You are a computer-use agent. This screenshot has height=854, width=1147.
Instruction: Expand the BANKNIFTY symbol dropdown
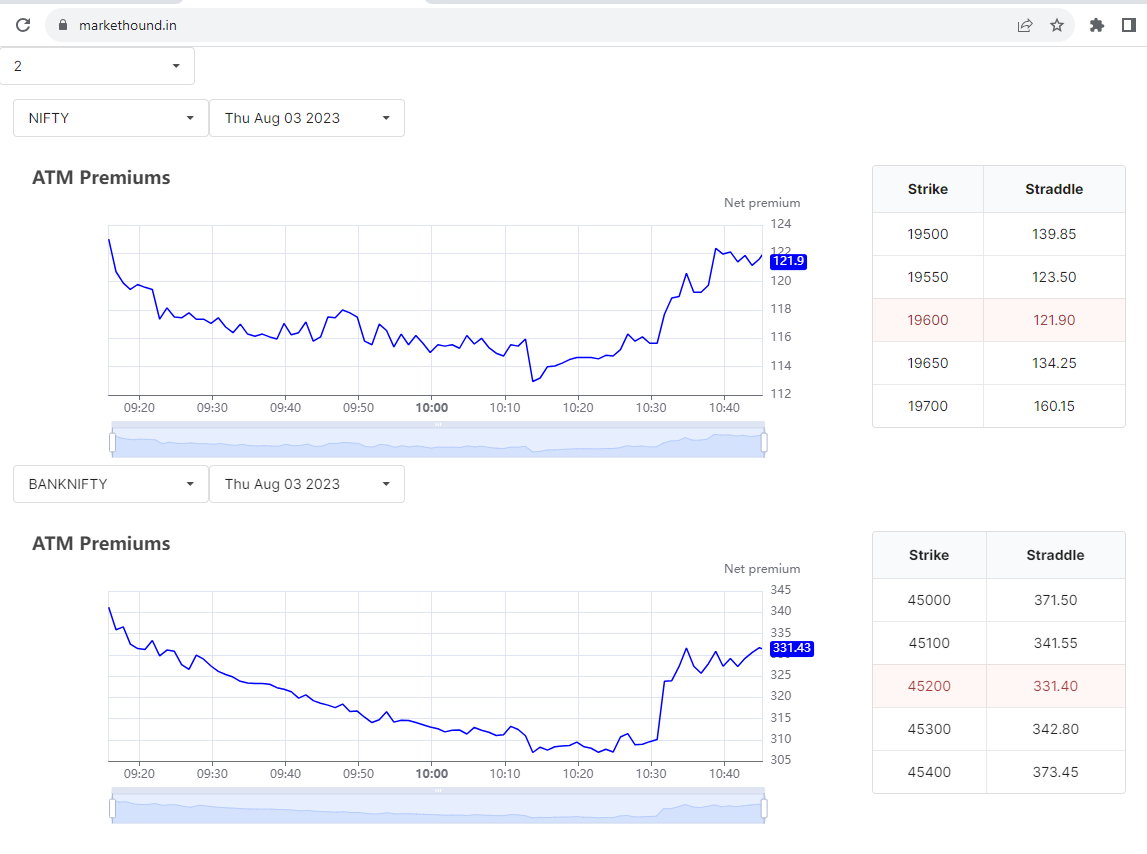[110, 484]
